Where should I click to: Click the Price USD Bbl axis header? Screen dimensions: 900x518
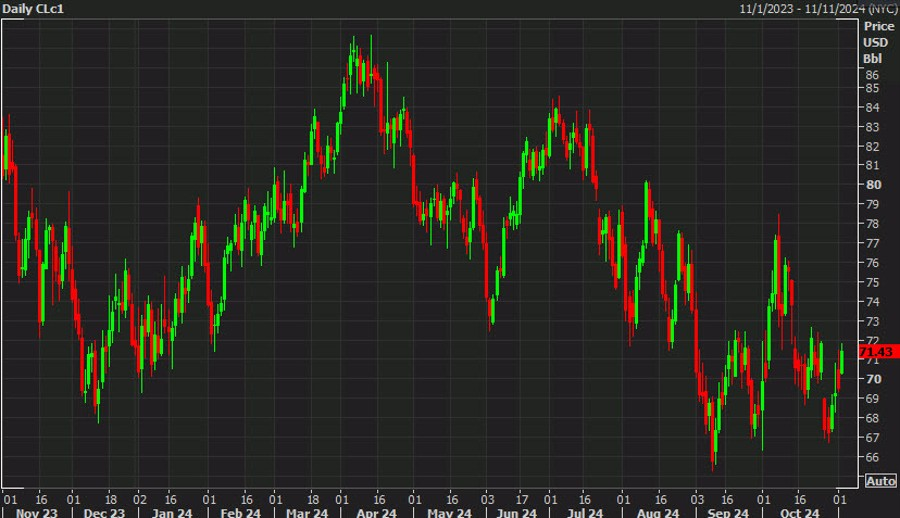coord(878,42)
